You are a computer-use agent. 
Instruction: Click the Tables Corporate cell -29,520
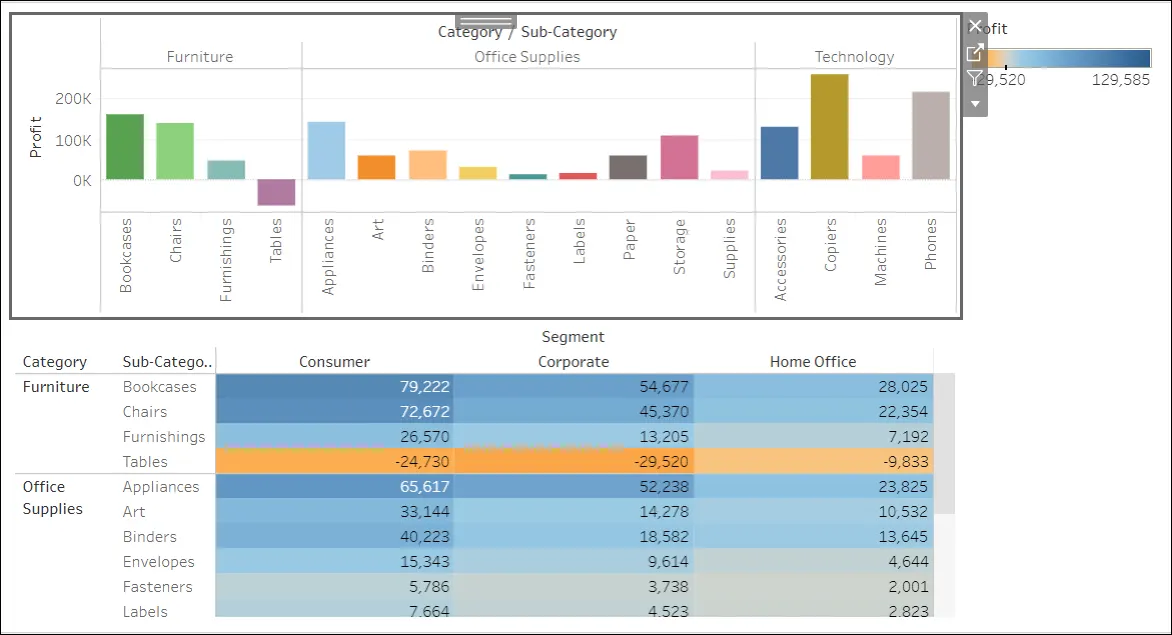pyautogui.click(x=573, y=462)
